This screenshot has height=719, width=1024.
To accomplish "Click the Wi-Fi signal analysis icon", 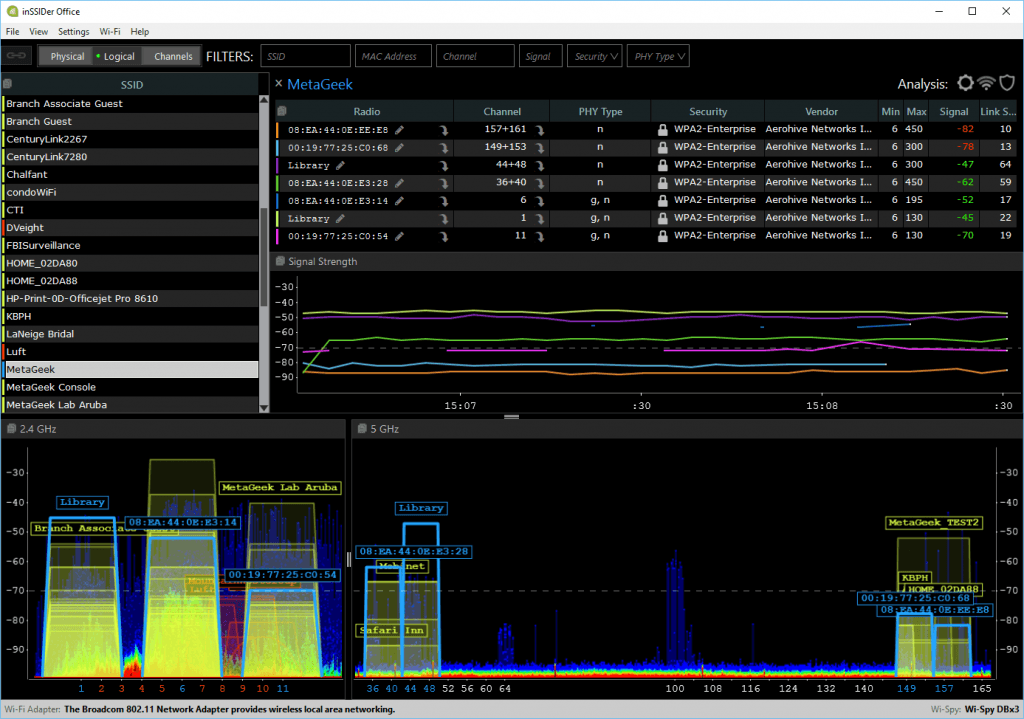I will click(x=987, y=84).
